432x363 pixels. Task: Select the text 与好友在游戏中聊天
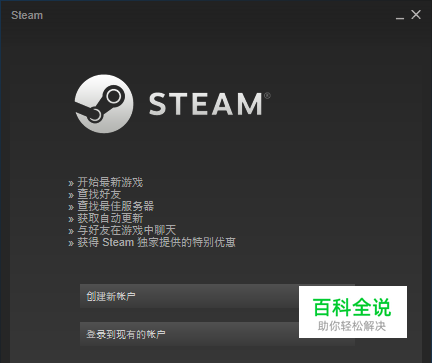pyautogui.click(x=127, y=230)
